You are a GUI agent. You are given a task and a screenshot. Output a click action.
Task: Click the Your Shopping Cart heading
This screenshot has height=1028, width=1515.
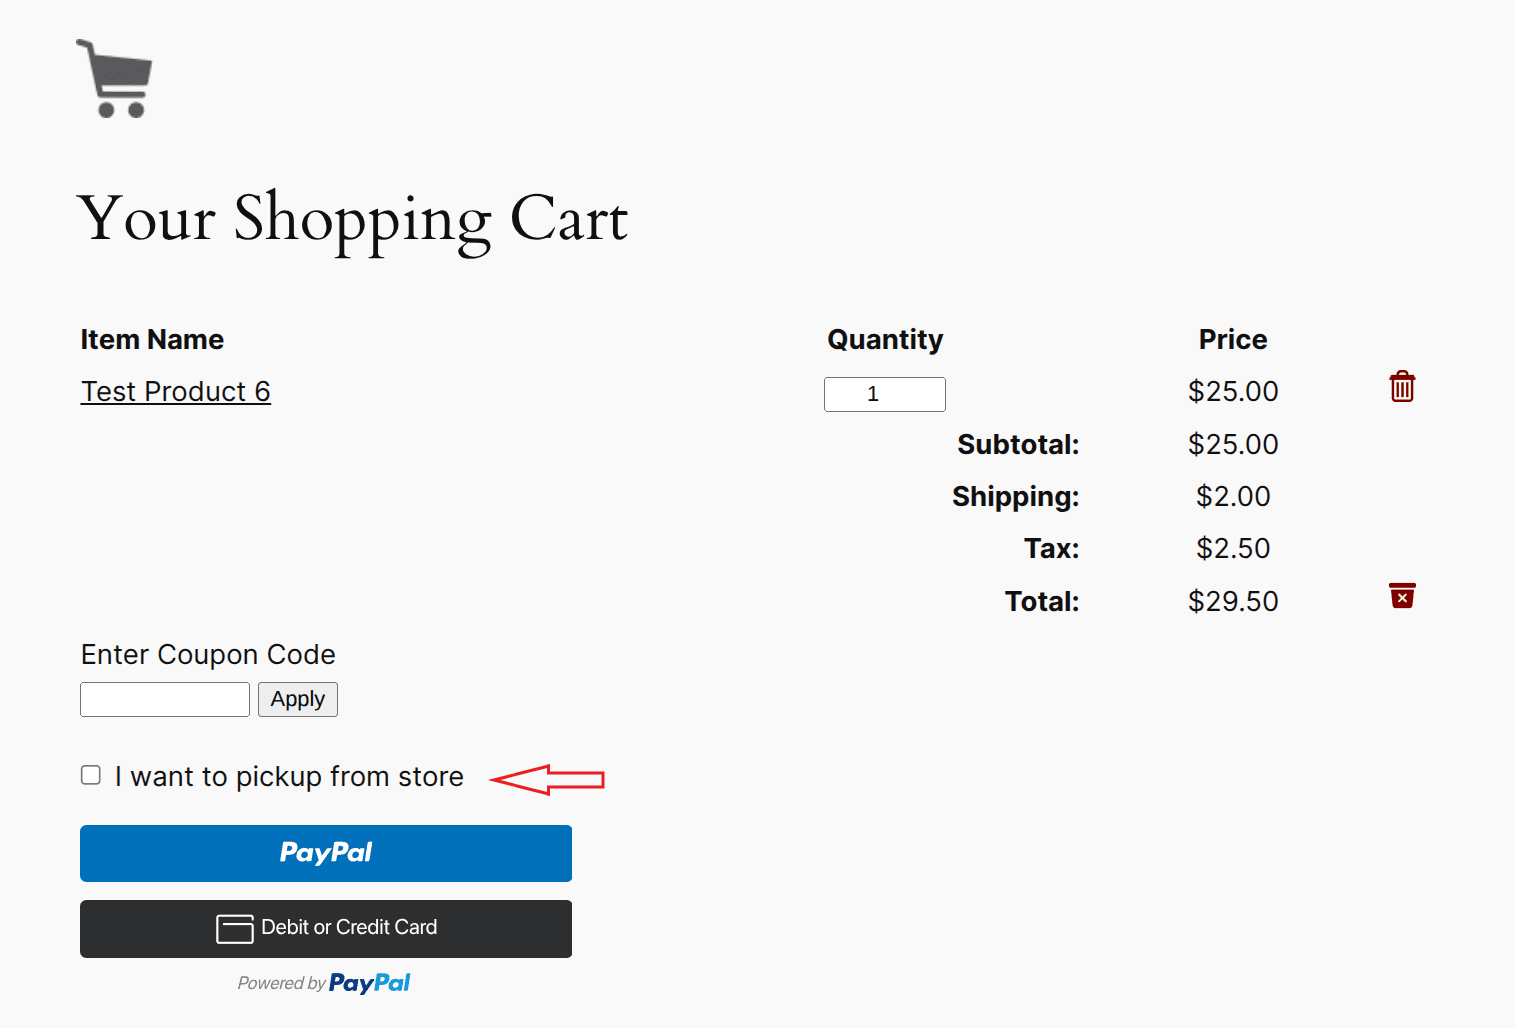tap(353, 219)
